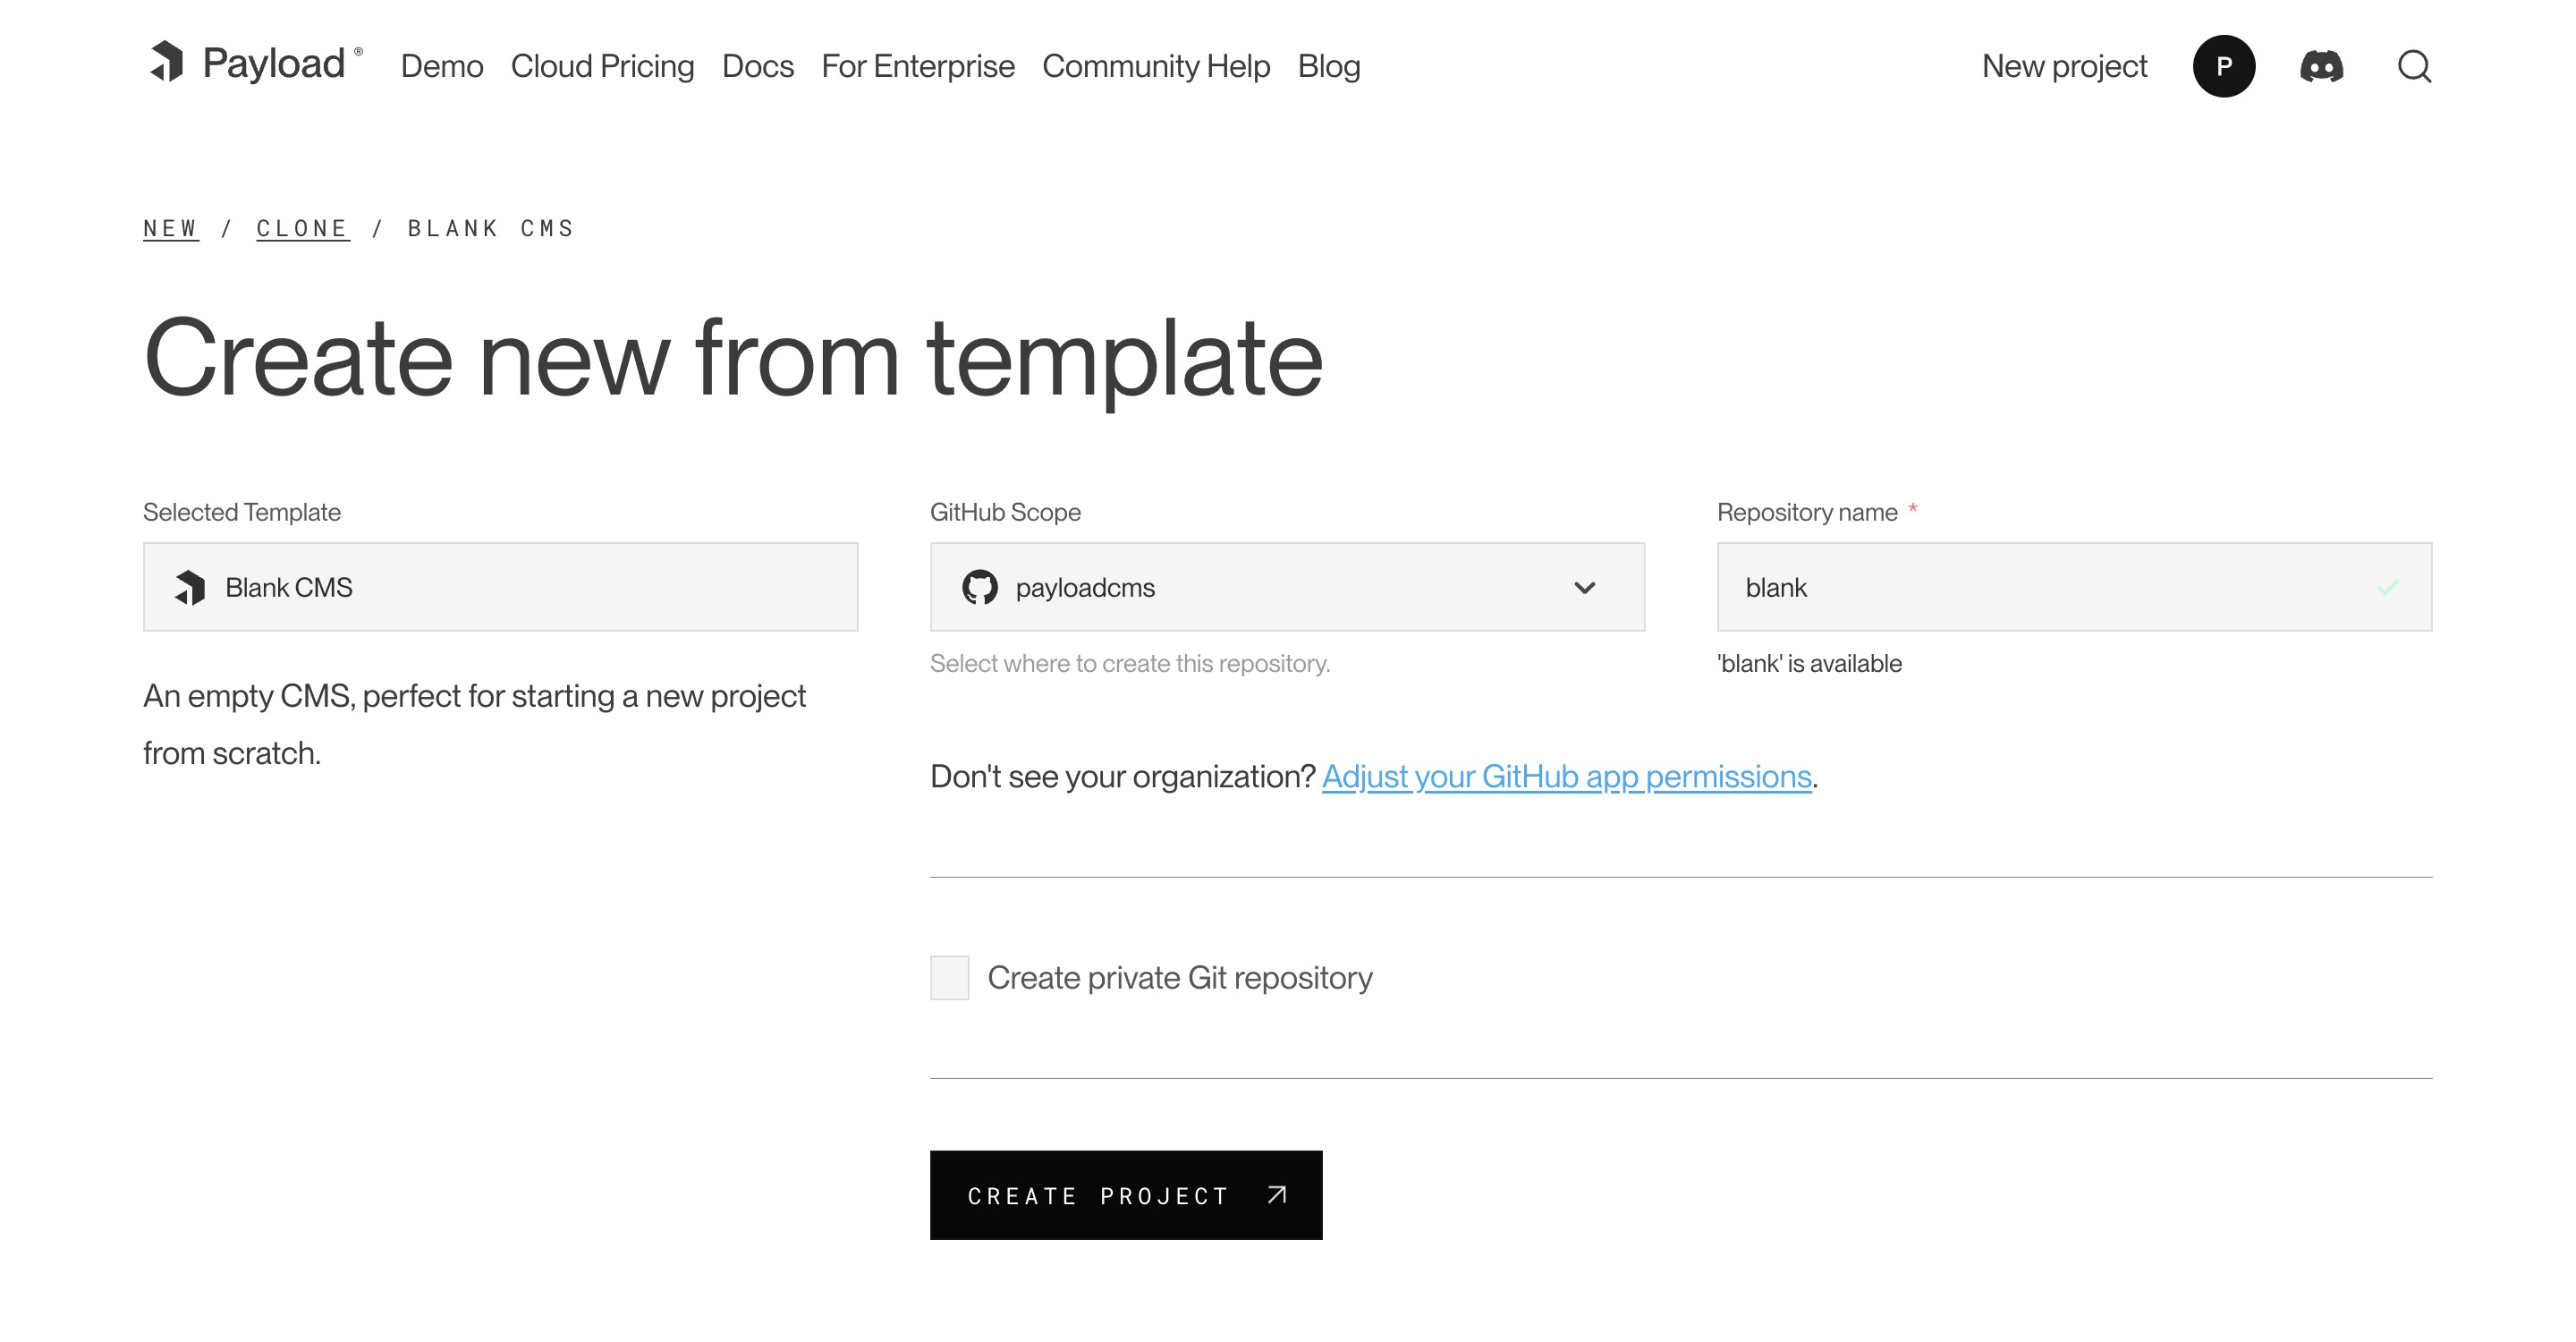Click the CREATE PROJECT button
The height and width of the screenshot is (1342, 2576).
click(x=1126, y=1195)
